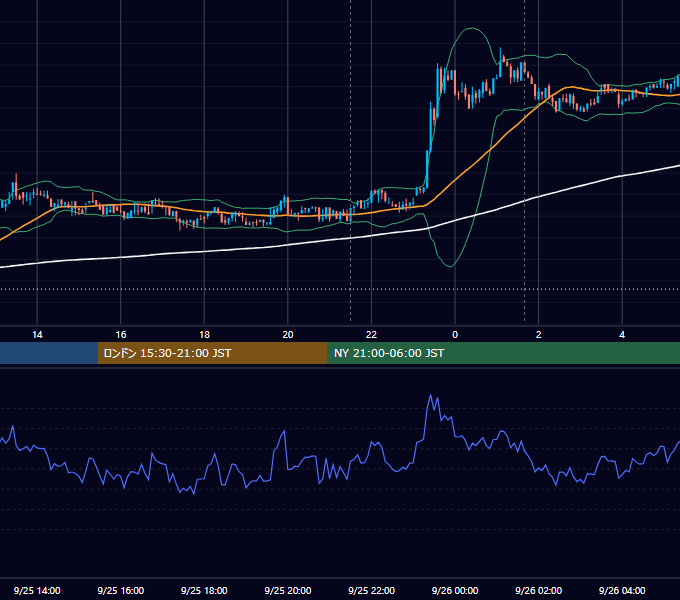Click the upper Bollinger band peak after midnight
Viewport: 680px width, 600px height.
(x=471, y=28)
